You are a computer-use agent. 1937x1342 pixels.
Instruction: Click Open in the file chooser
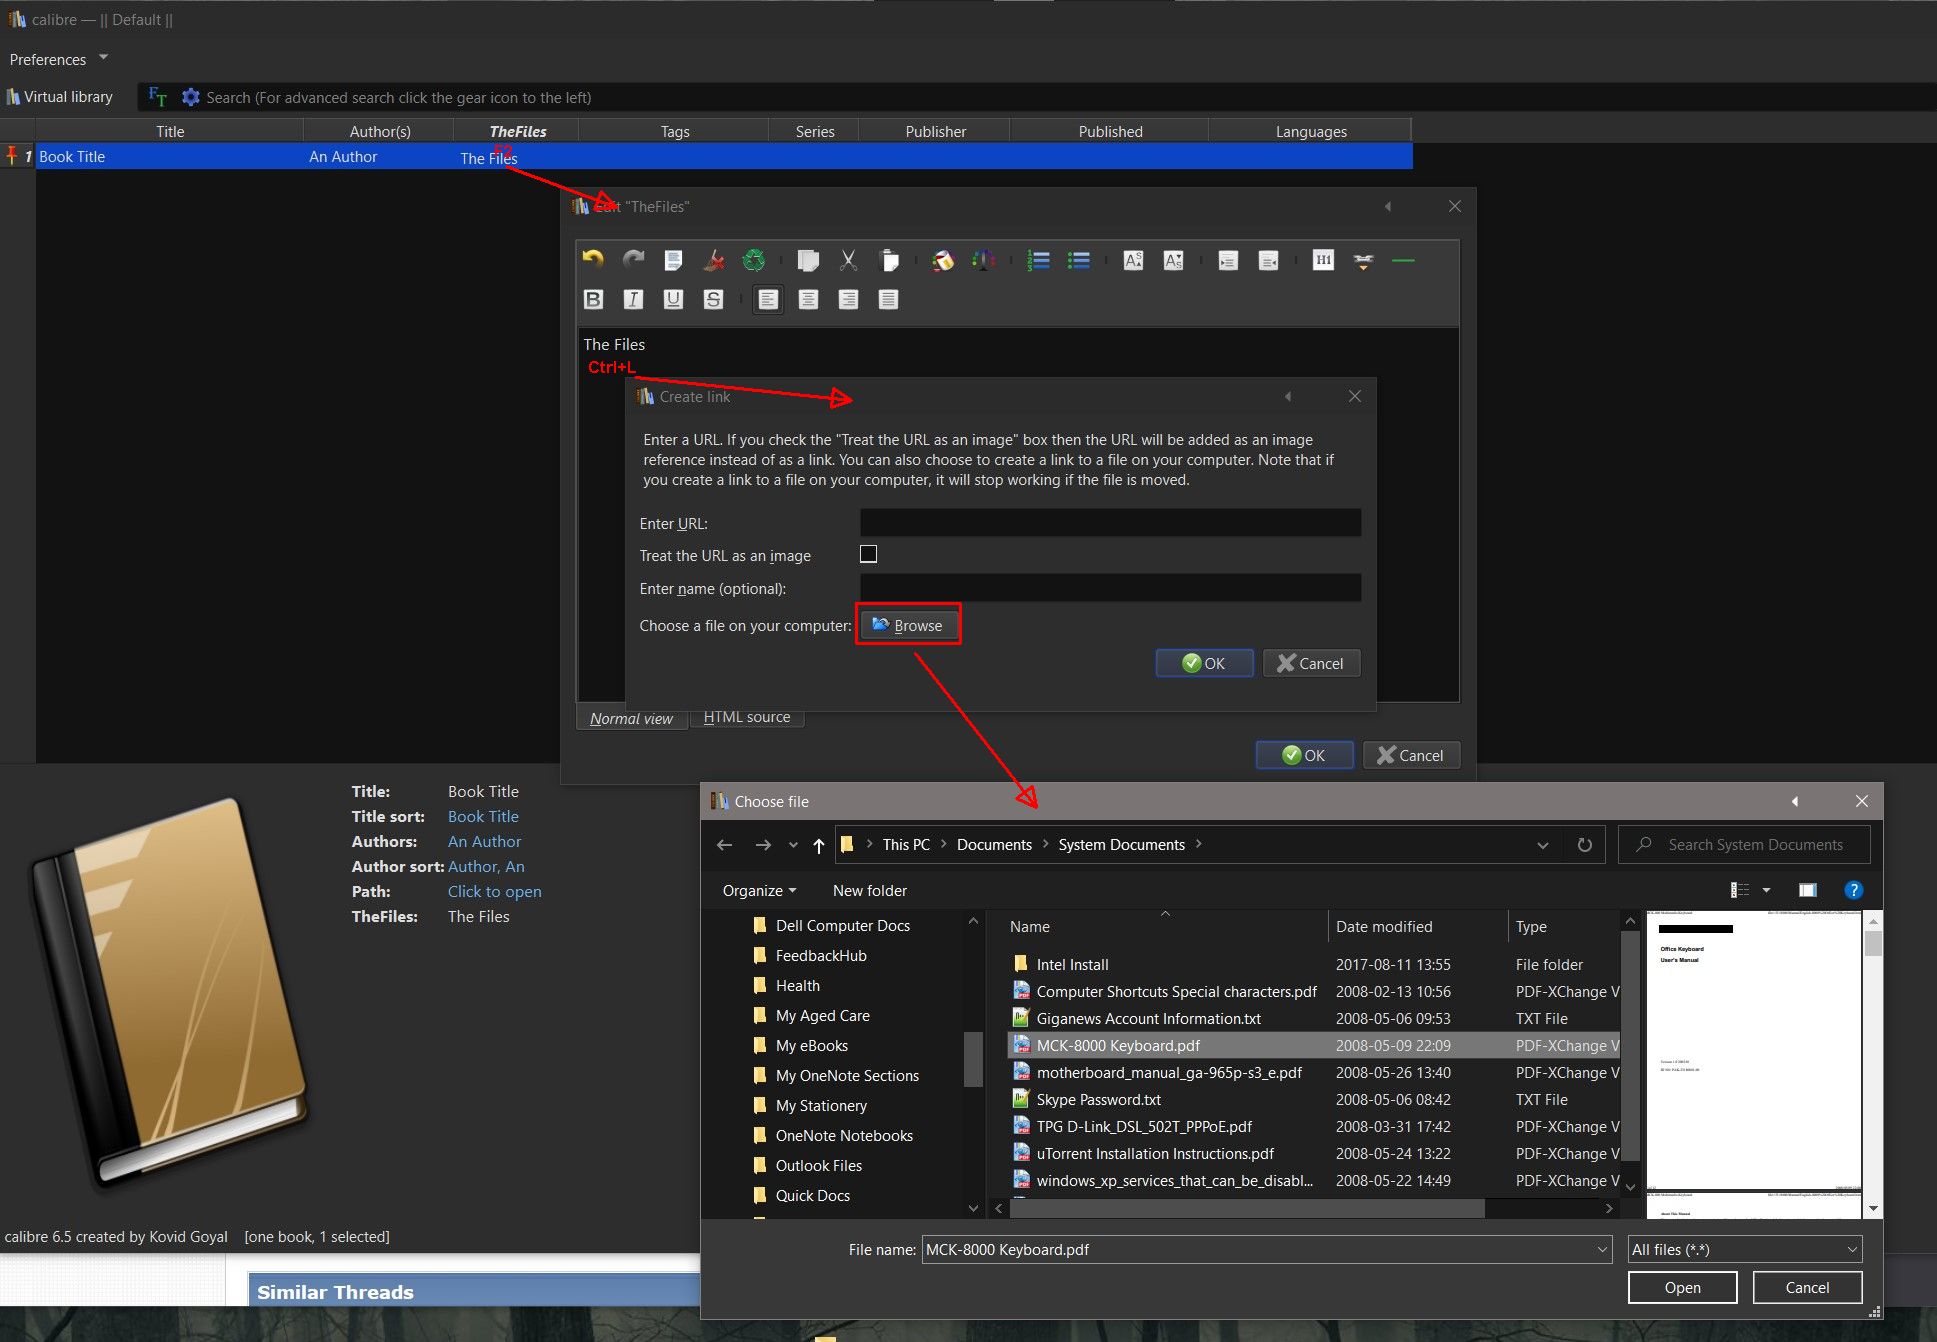tap(1681, 1287)
